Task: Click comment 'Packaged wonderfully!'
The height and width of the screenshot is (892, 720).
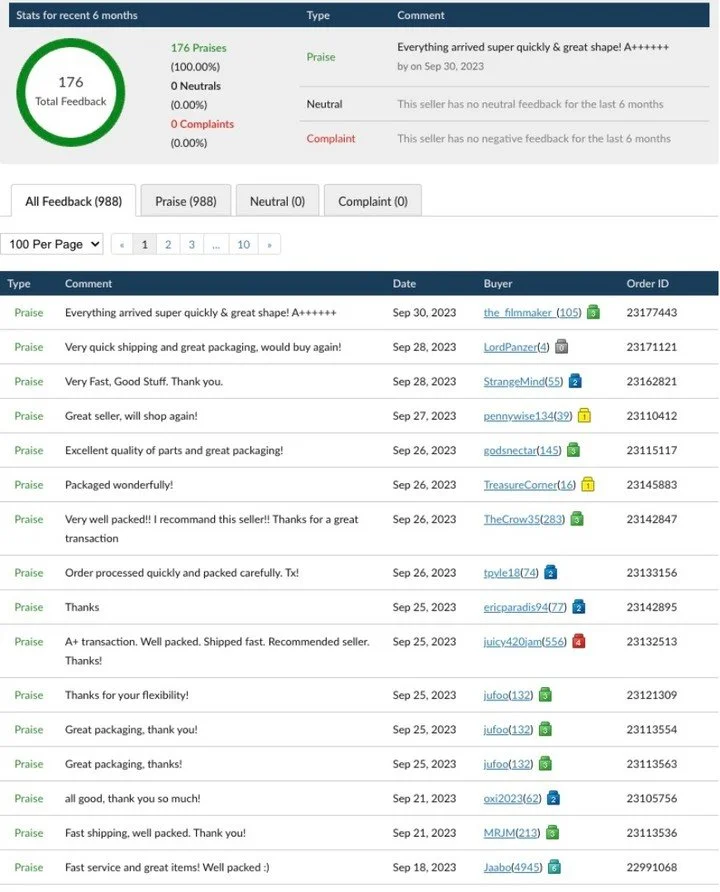Action: click(x=119, y=485)
